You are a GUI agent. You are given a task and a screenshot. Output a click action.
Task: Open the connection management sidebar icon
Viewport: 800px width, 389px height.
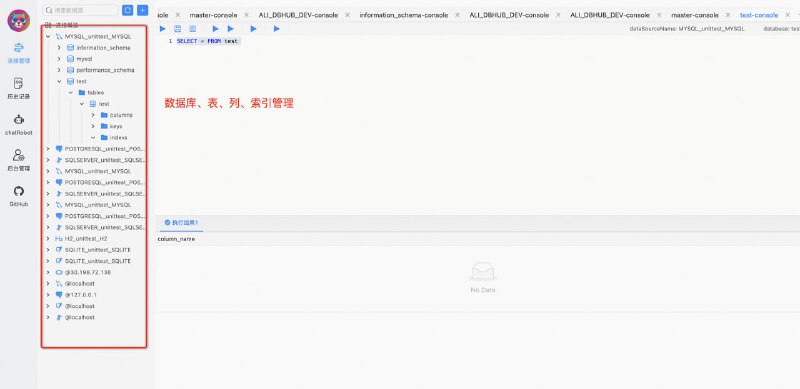click(19, 48)
